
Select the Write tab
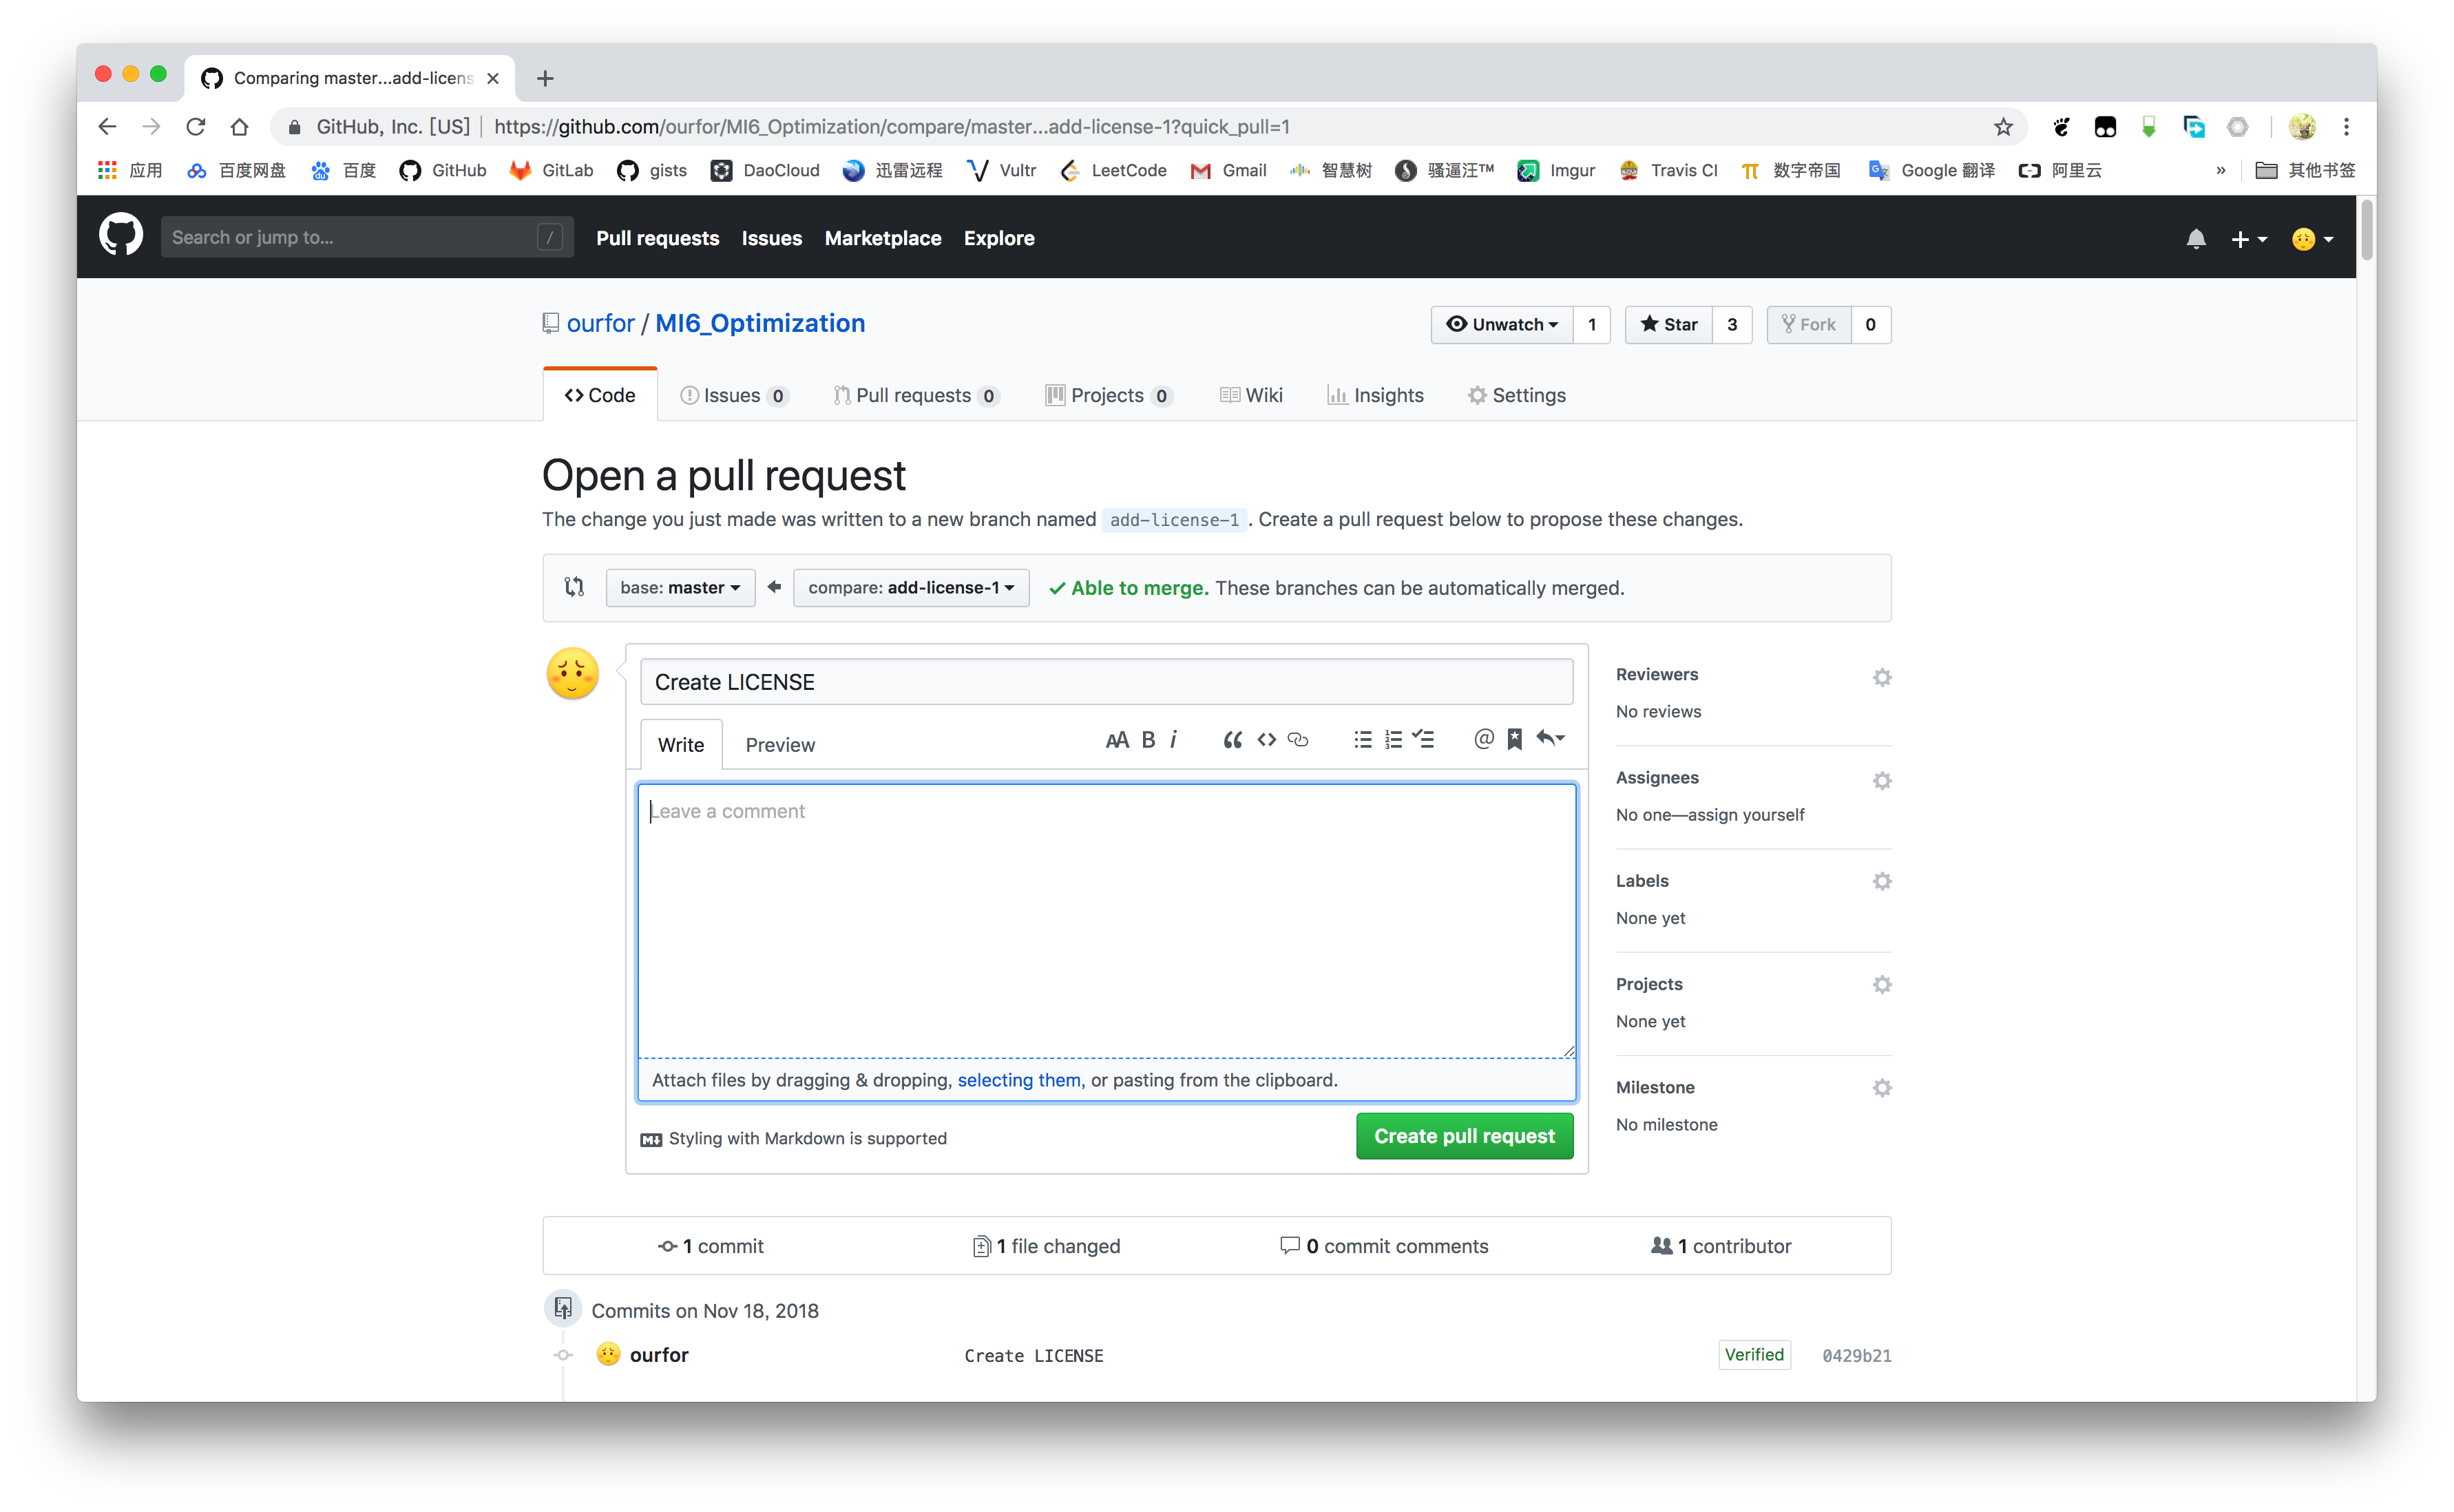coord(681,745)
